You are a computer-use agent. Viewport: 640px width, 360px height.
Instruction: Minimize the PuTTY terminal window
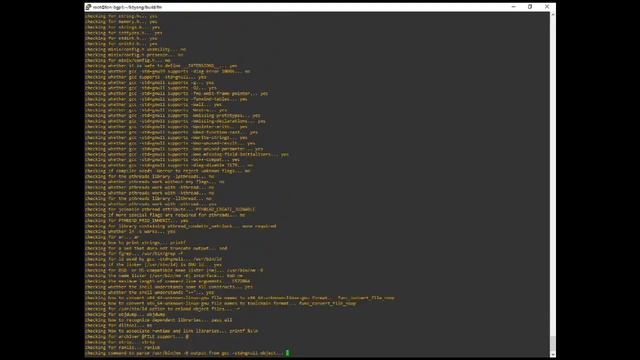[513, 7]
